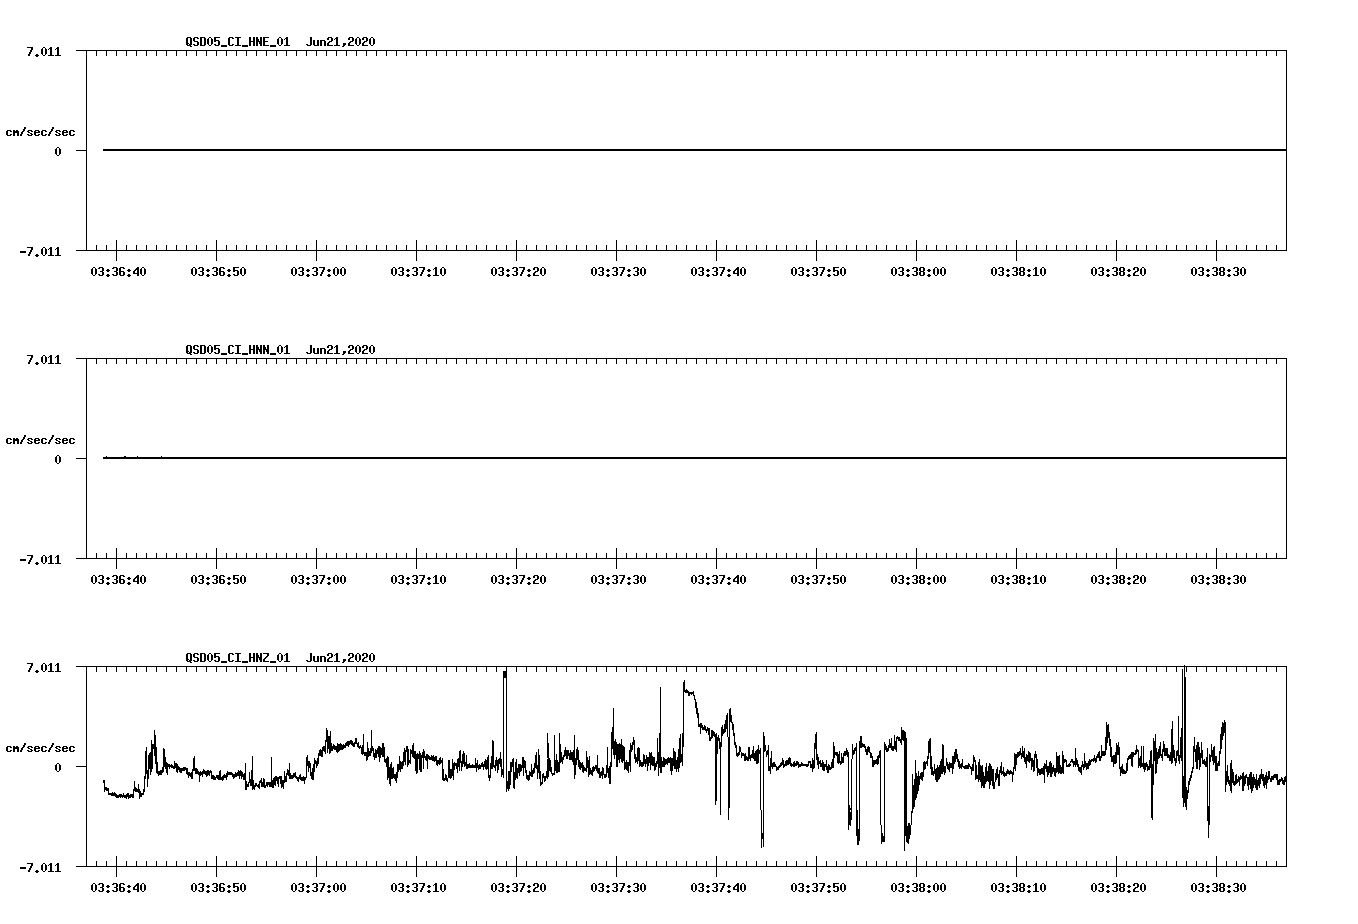Click the 0 axis label on HNZ plot
The height and width of the screenshot is (924, 1358).
point(58,767)
